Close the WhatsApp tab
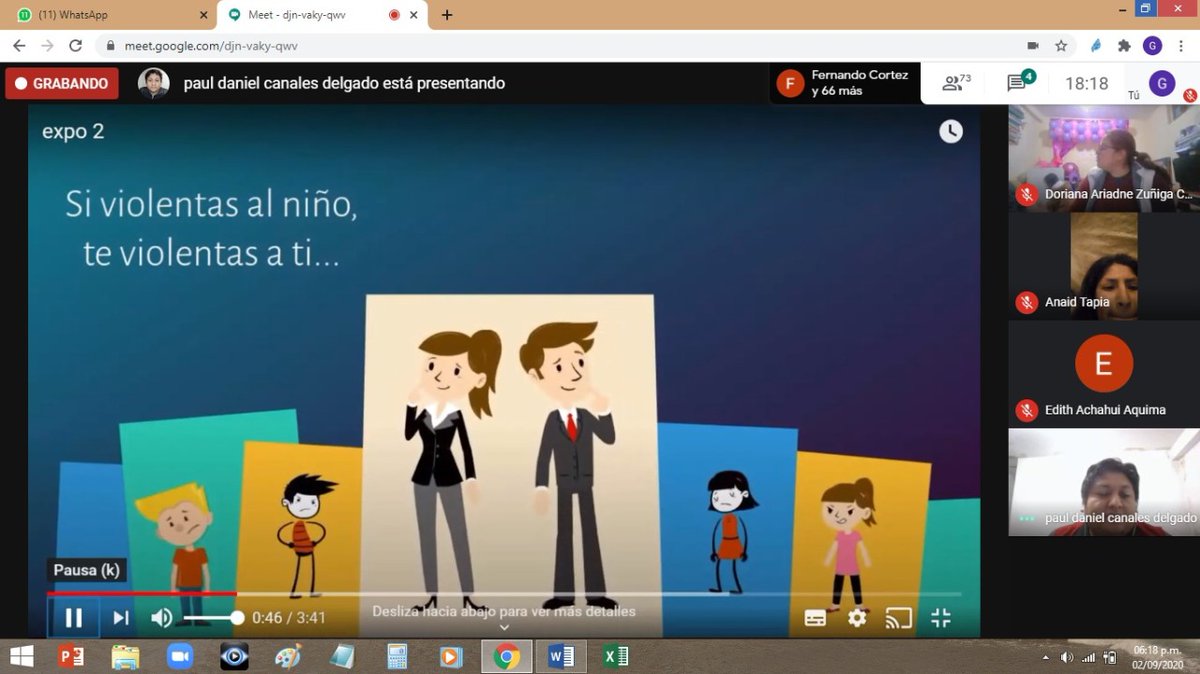Screen dimensions: 1200x674 (x=203, y=15)
